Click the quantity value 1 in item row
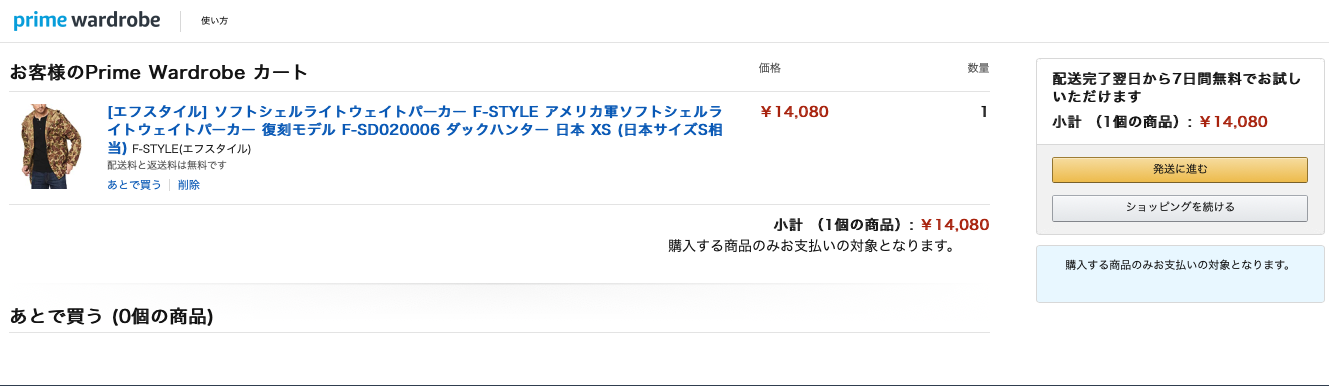 tap(984, 112)
